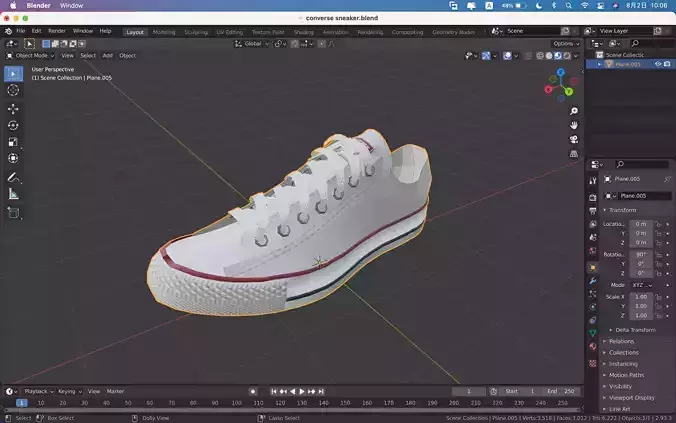The width and height of the screenshot is (676, 423).
Task: Open the rotation Mode XYZ dropdown
Action: 642,285
